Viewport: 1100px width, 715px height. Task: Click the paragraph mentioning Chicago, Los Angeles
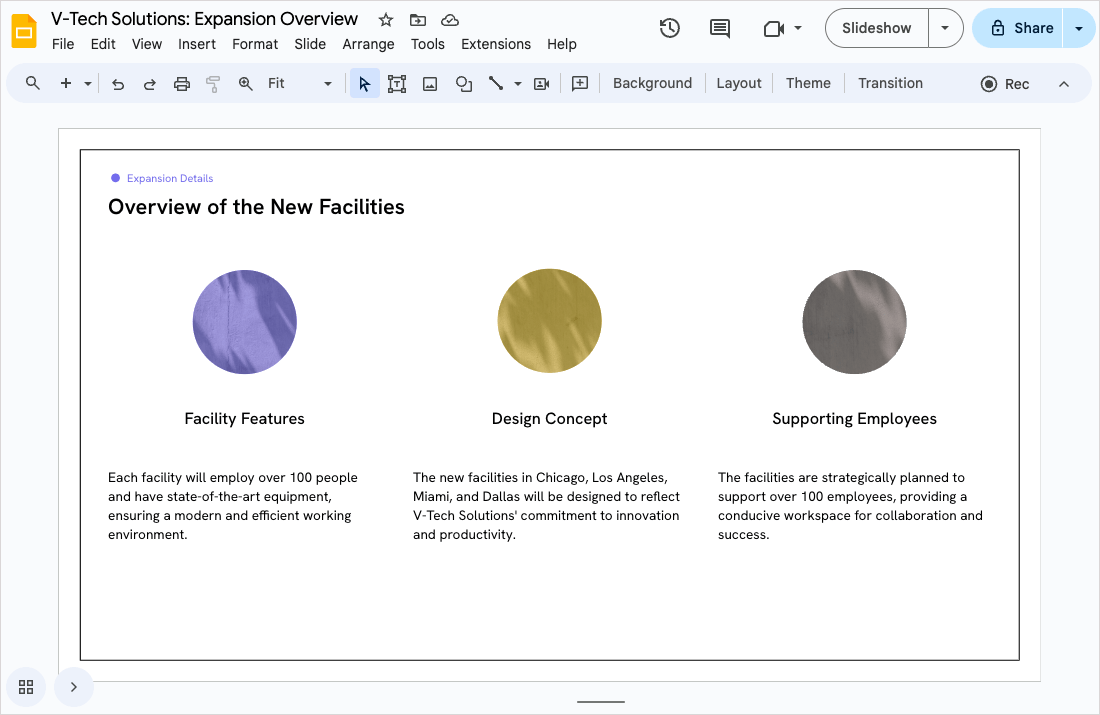pos(546,506)
